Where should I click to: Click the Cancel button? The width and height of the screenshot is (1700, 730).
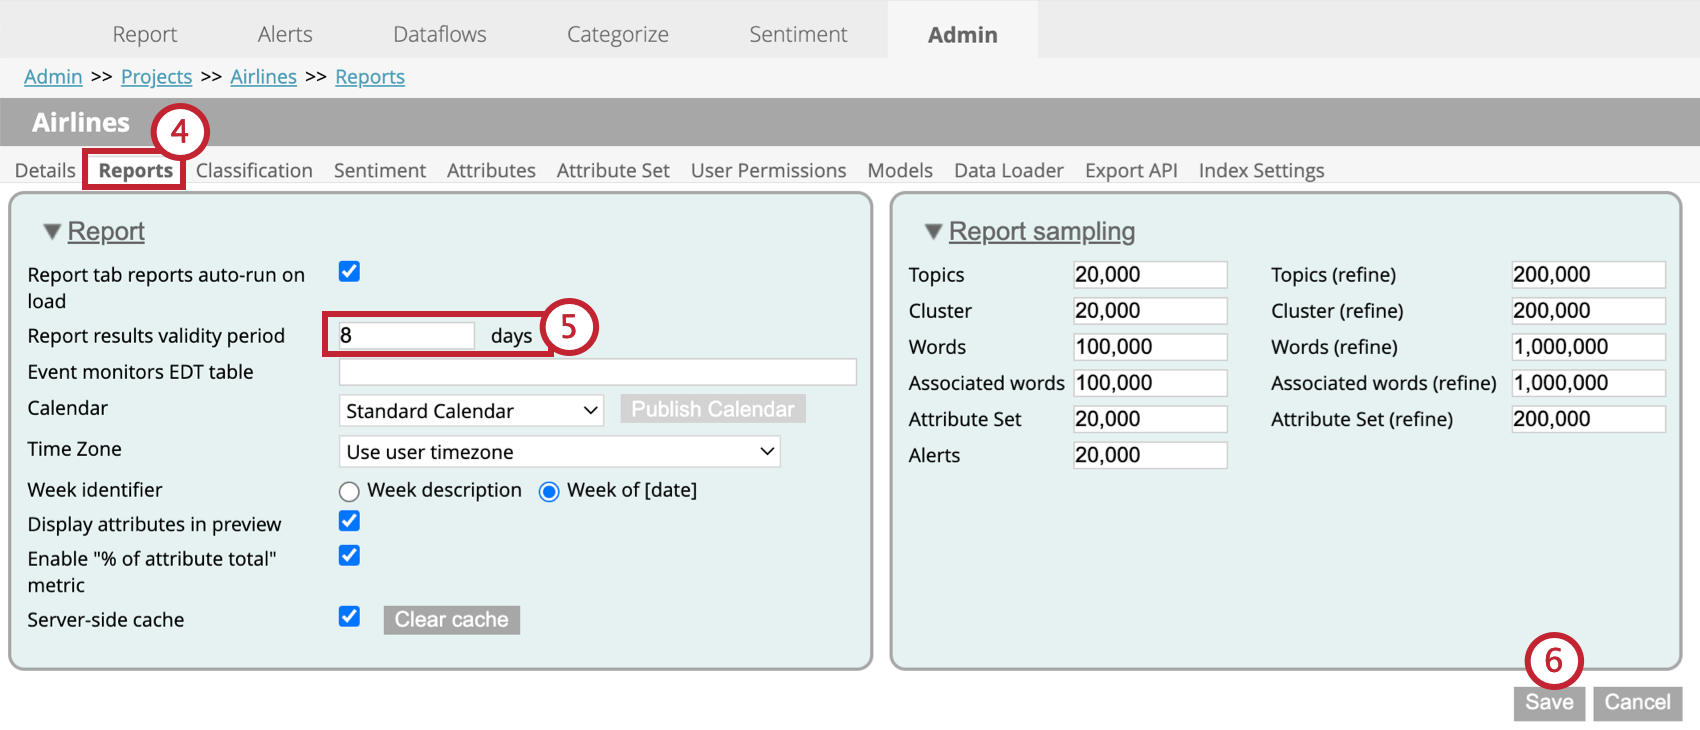[x=1637, y=702]
